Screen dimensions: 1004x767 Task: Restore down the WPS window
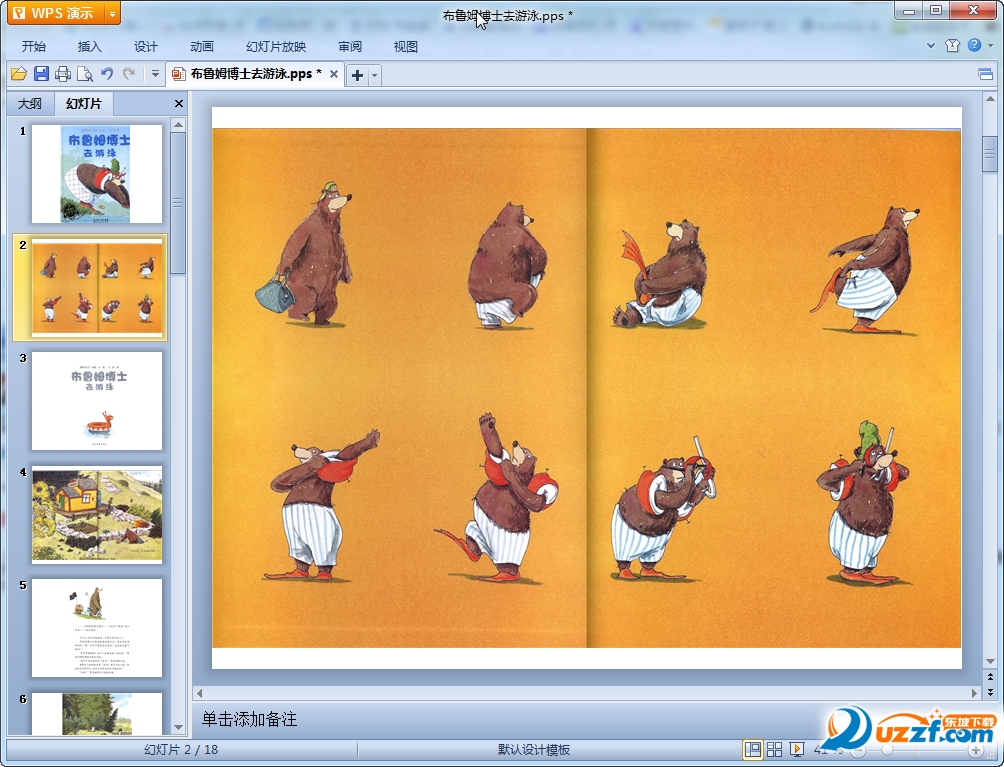936,11
